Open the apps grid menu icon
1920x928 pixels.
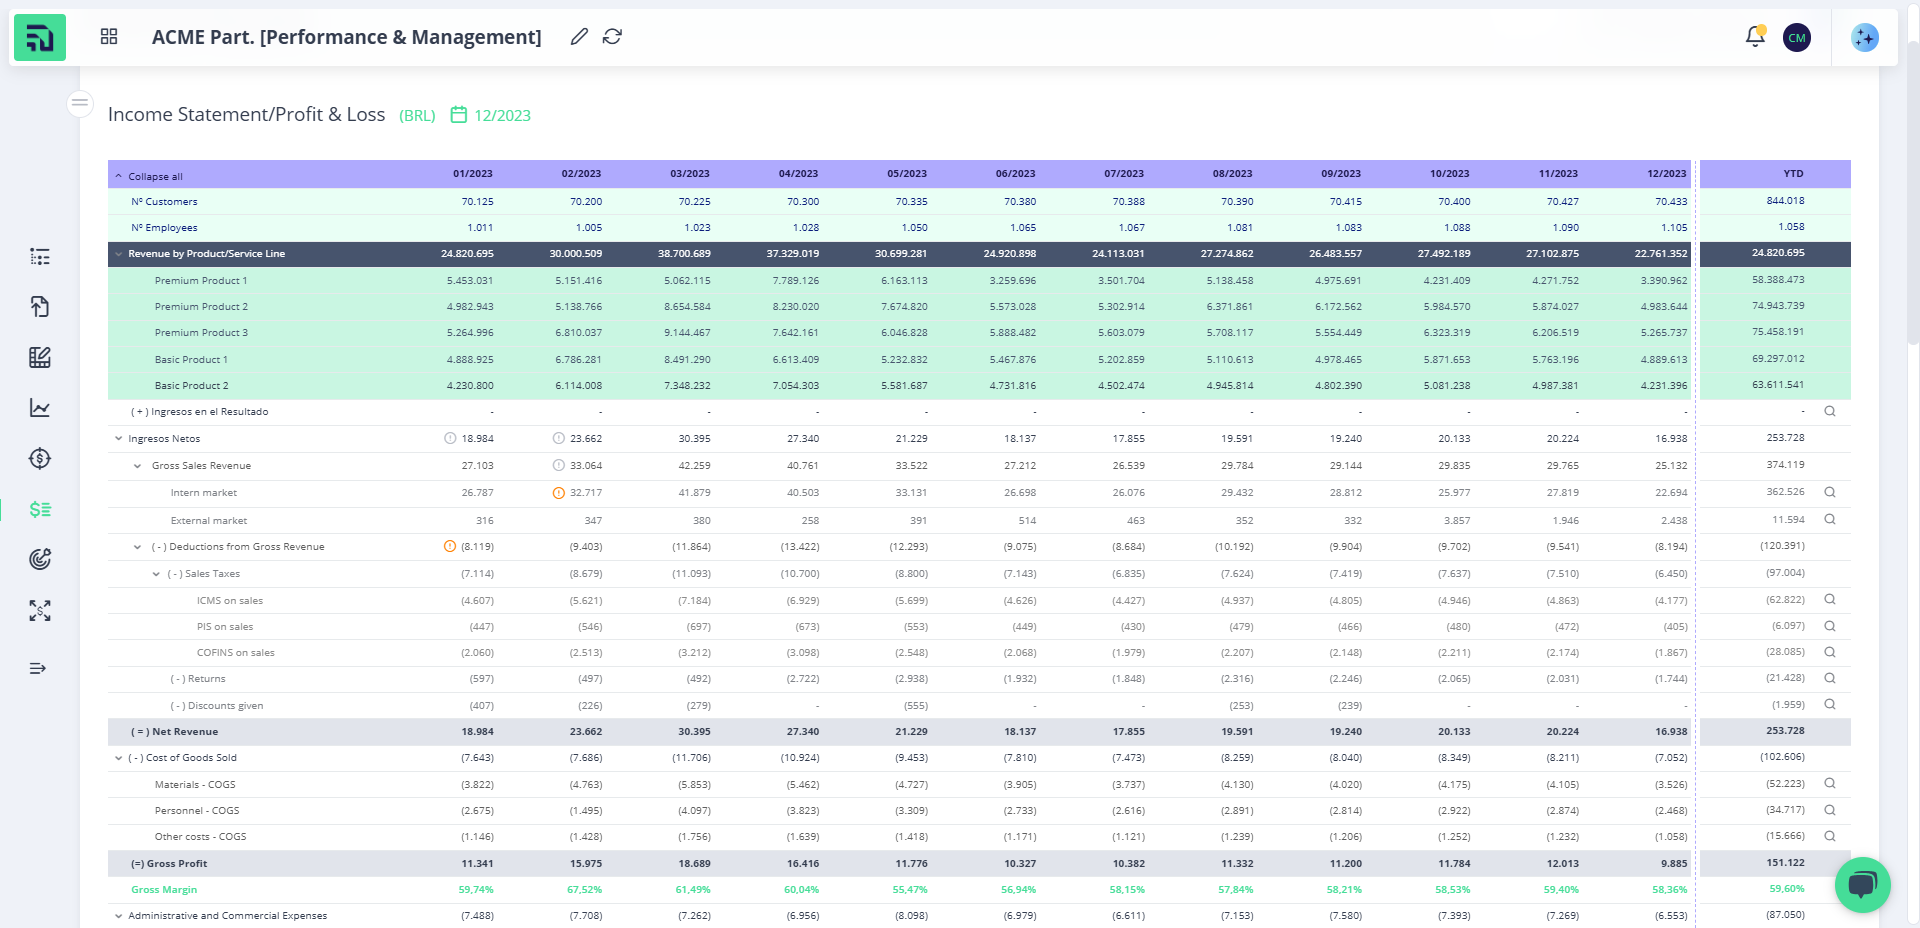click(109, 36)
